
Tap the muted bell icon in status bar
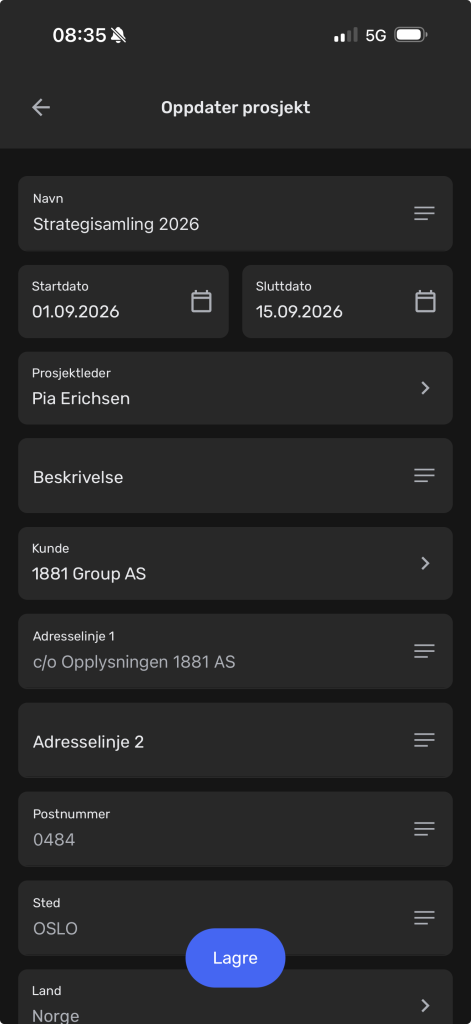click(118, 35)
